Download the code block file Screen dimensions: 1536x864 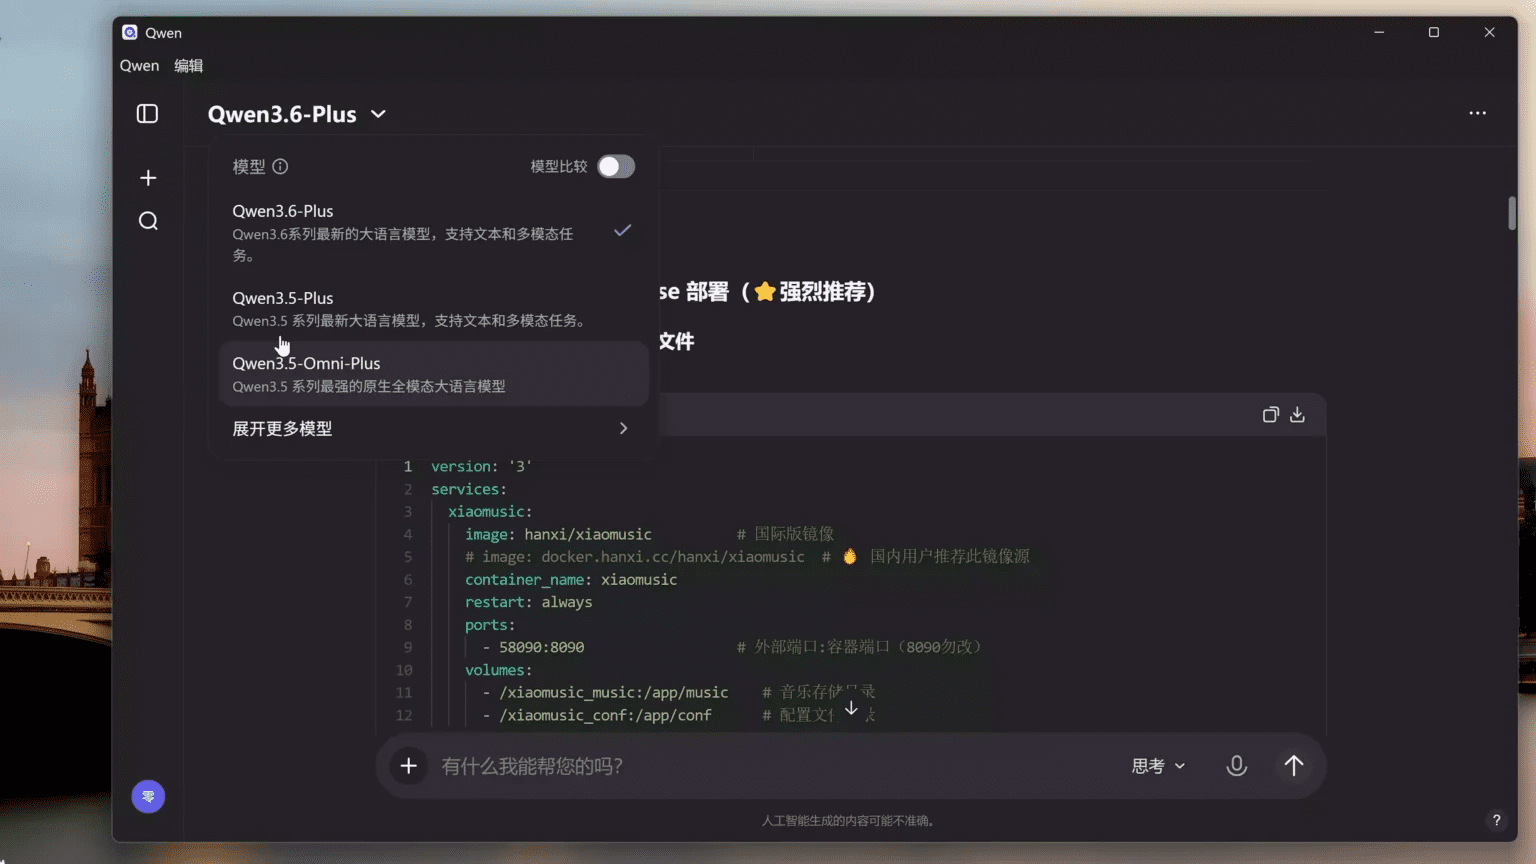(1297, 415)
